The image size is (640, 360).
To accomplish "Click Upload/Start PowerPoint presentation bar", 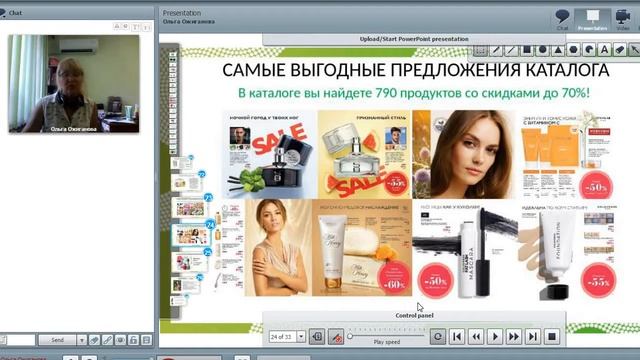I will point(414,39).
